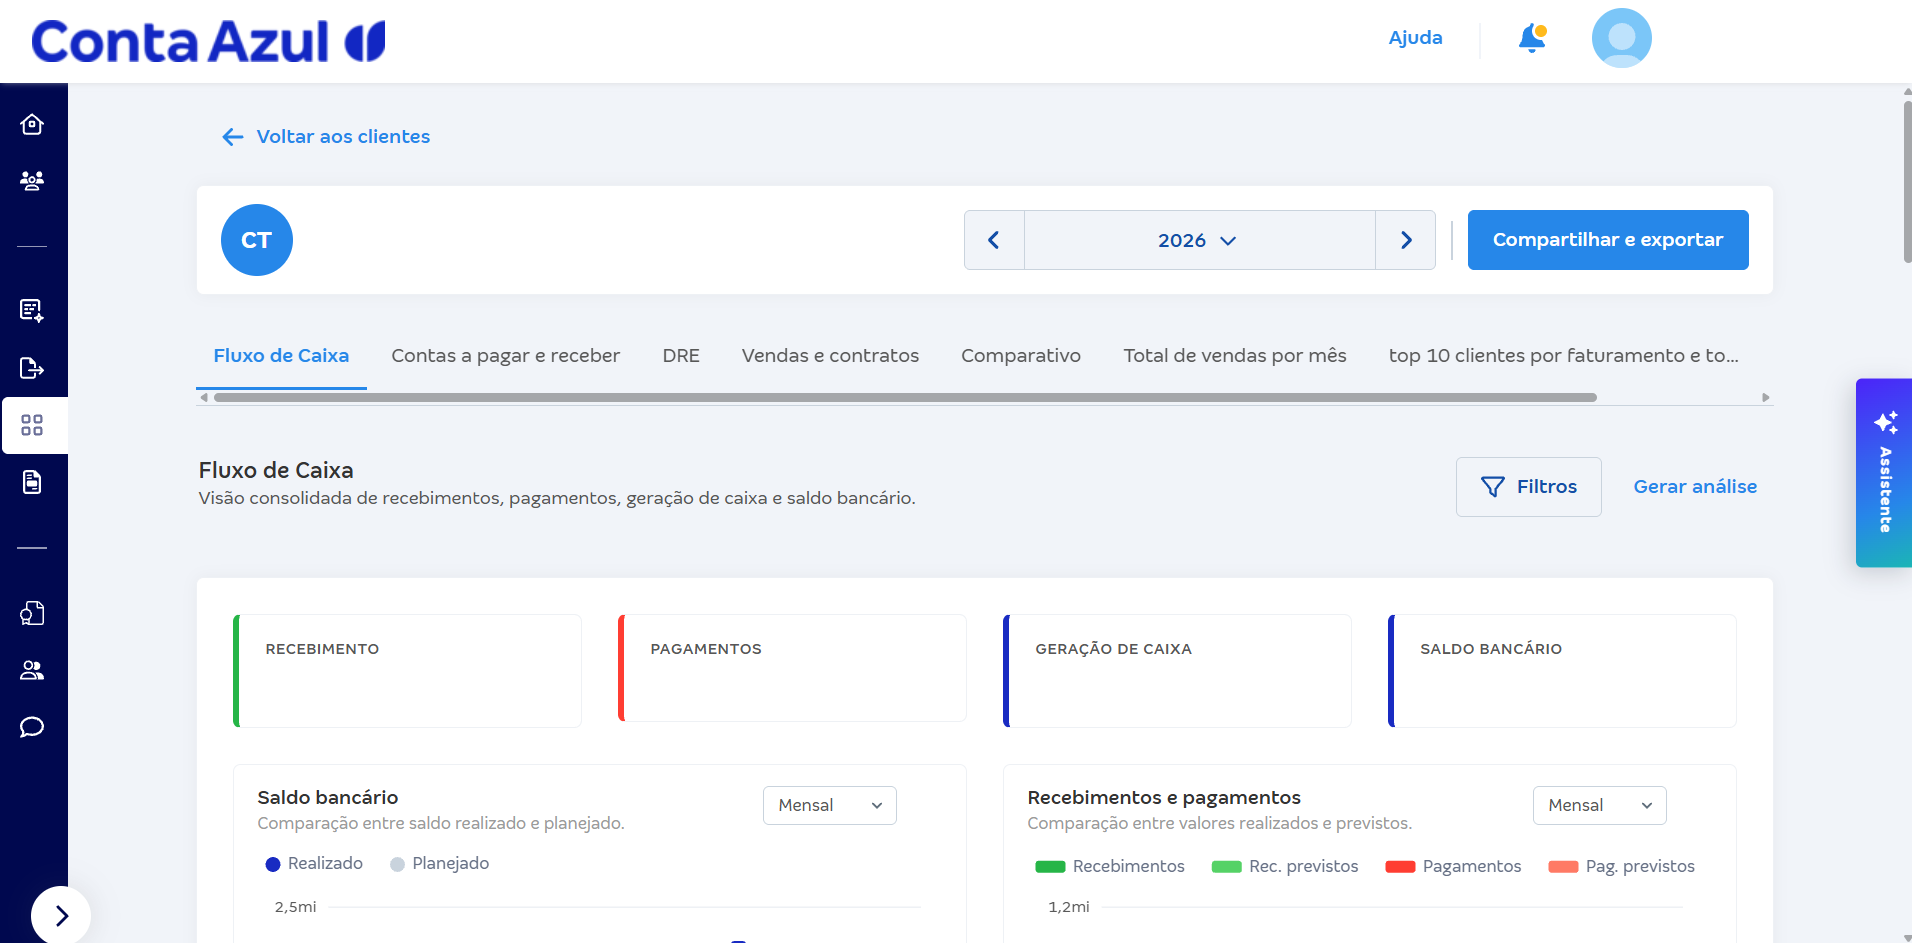Open the 2026 year dropdown
This screenshot has height=943, width=1912.
point(1199,240)
